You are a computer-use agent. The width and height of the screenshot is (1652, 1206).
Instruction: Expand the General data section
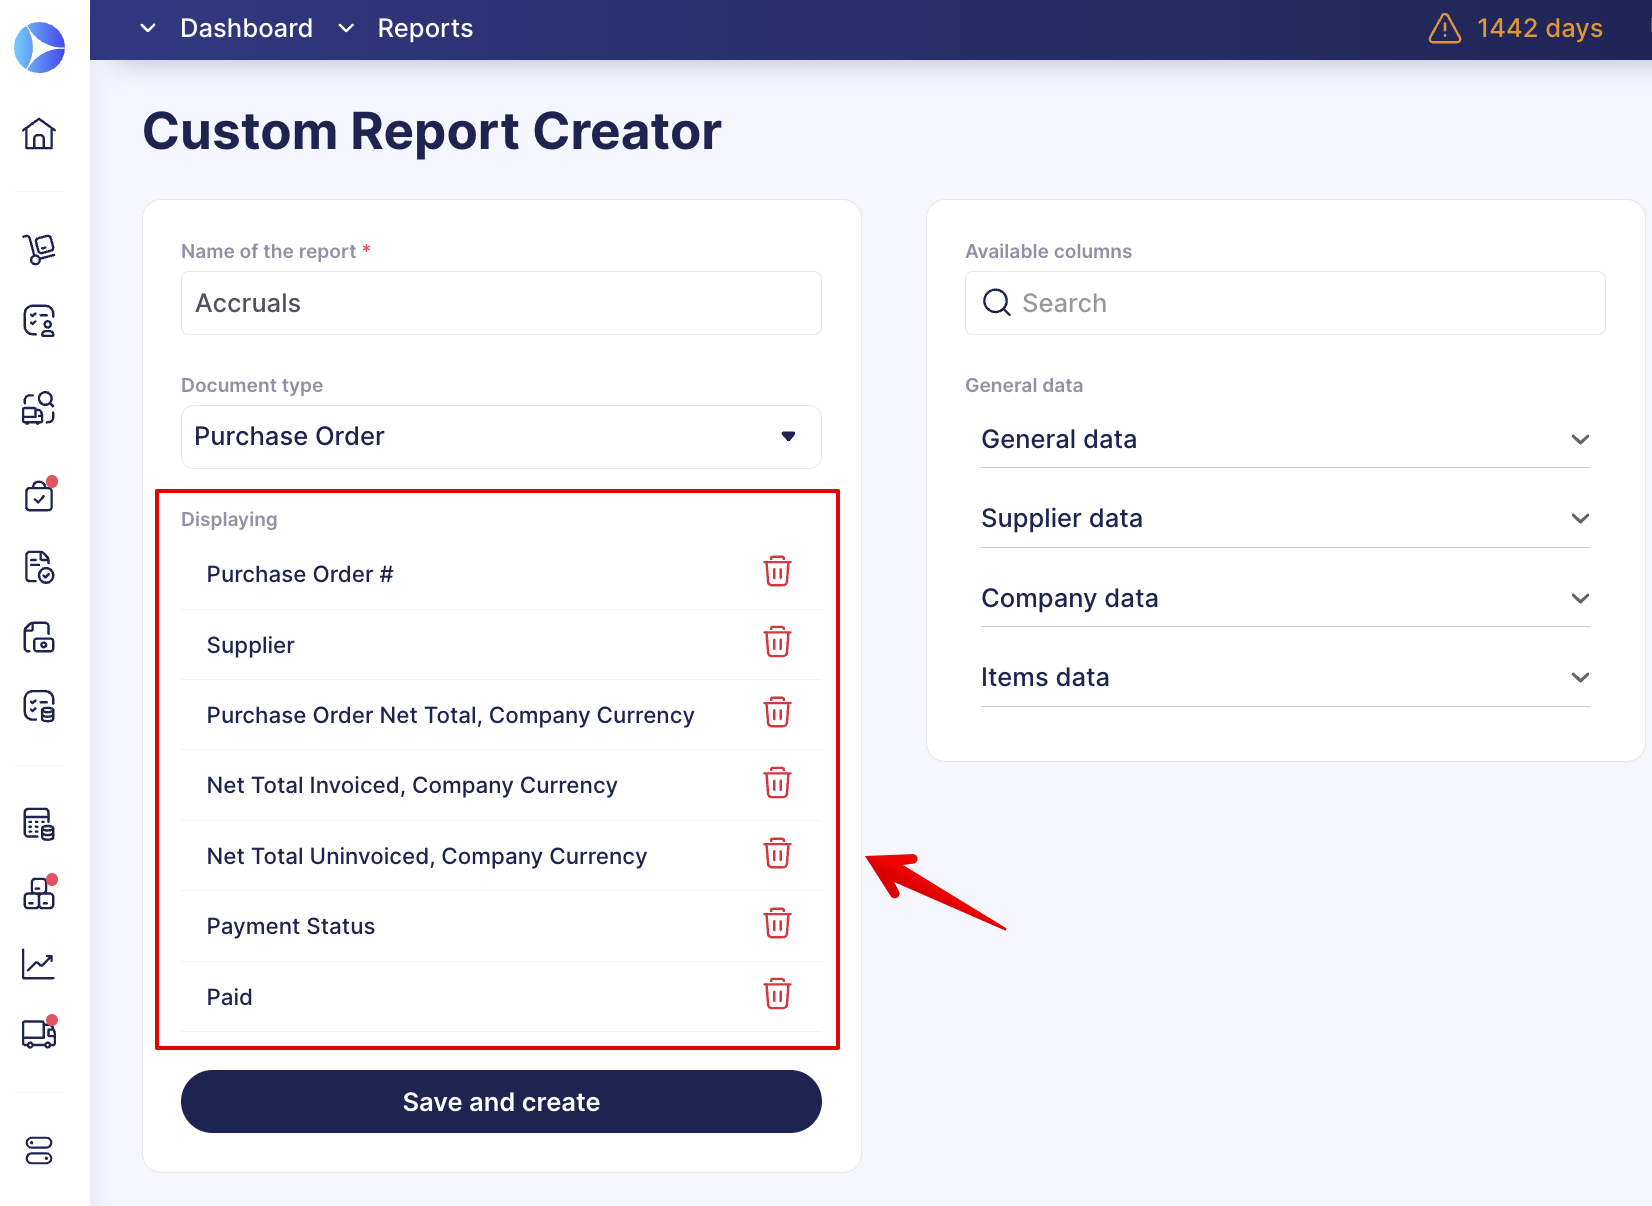pos(1285,440)
